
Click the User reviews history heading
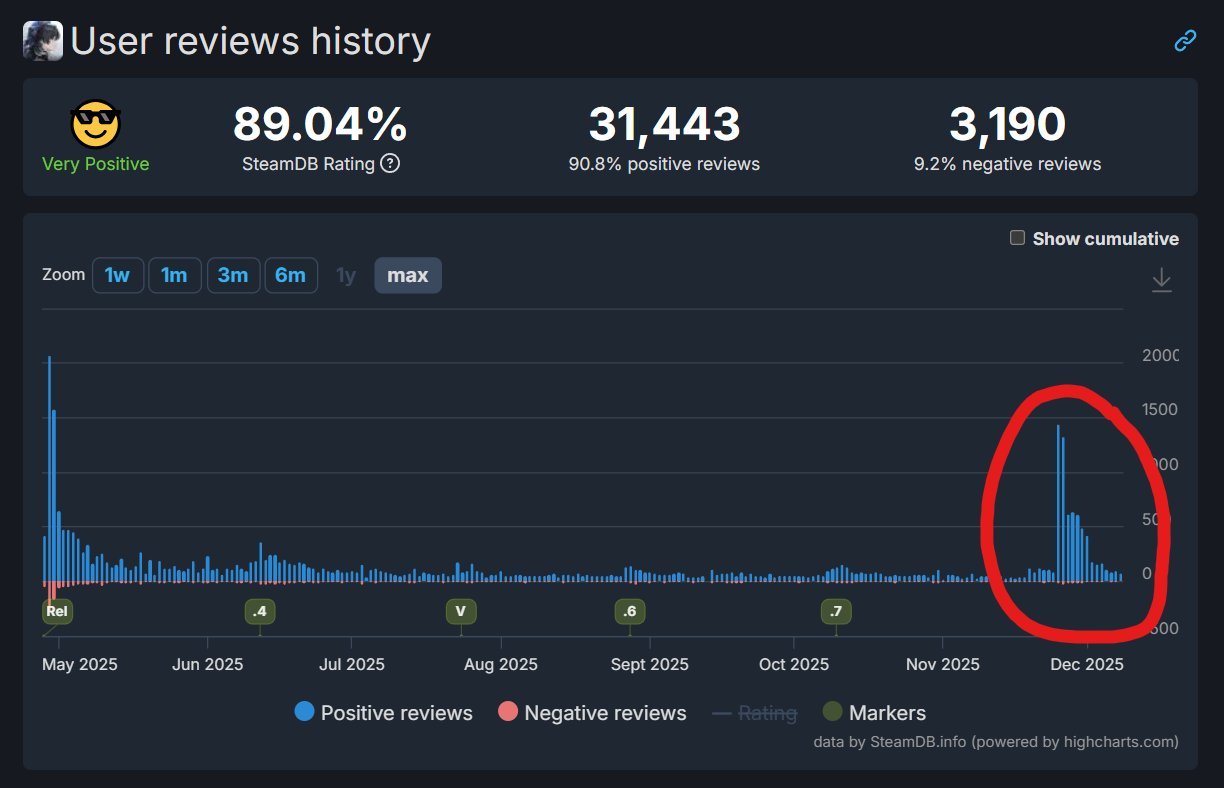[250, 41]
